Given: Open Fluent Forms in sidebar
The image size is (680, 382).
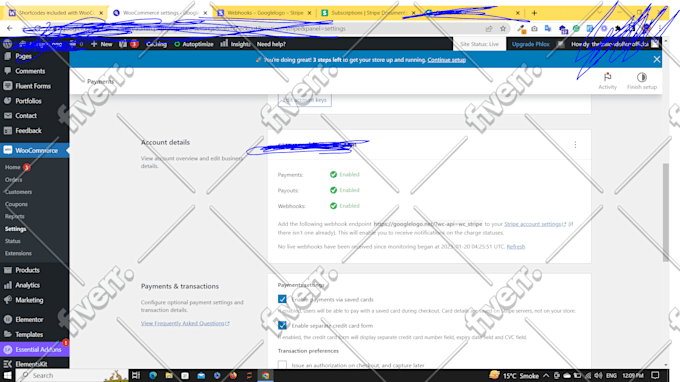Looking at the screenshot, I should (x=33, y=86).
